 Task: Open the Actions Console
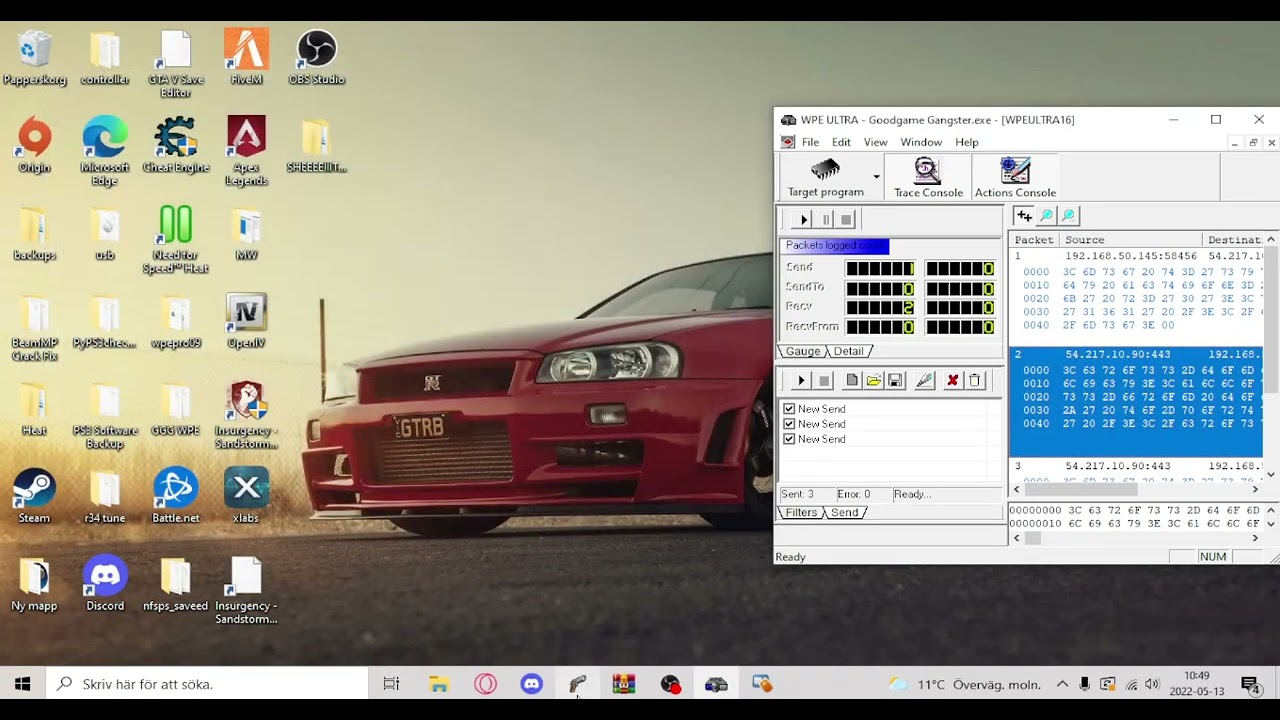1015,178
